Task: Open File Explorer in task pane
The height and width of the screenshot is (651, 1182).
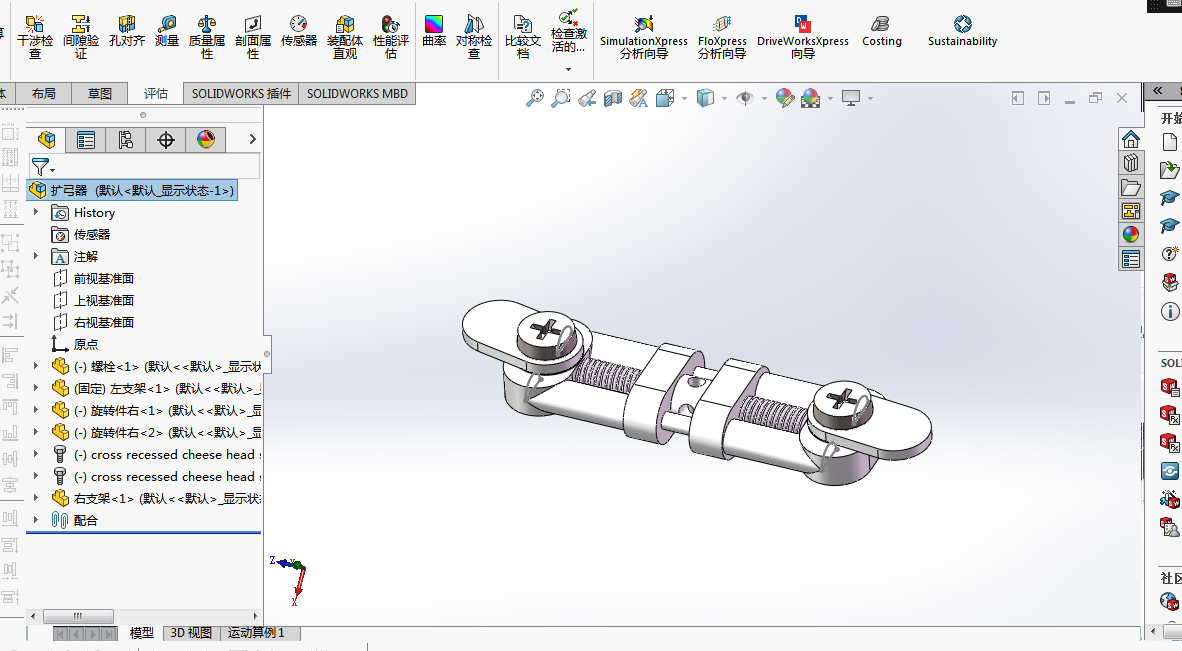Action: click(x=1130, y=187)
